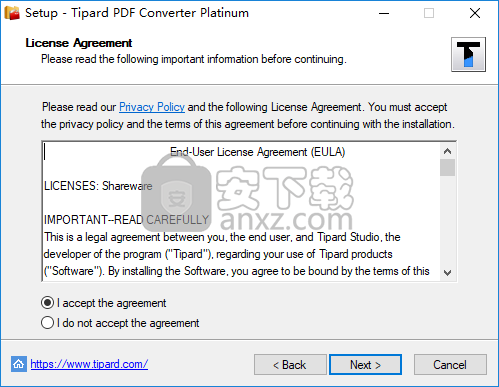The width and height of the screenshot is (499, 387).
Task: Click the setup installer icon in title bar
Action: 12,13
